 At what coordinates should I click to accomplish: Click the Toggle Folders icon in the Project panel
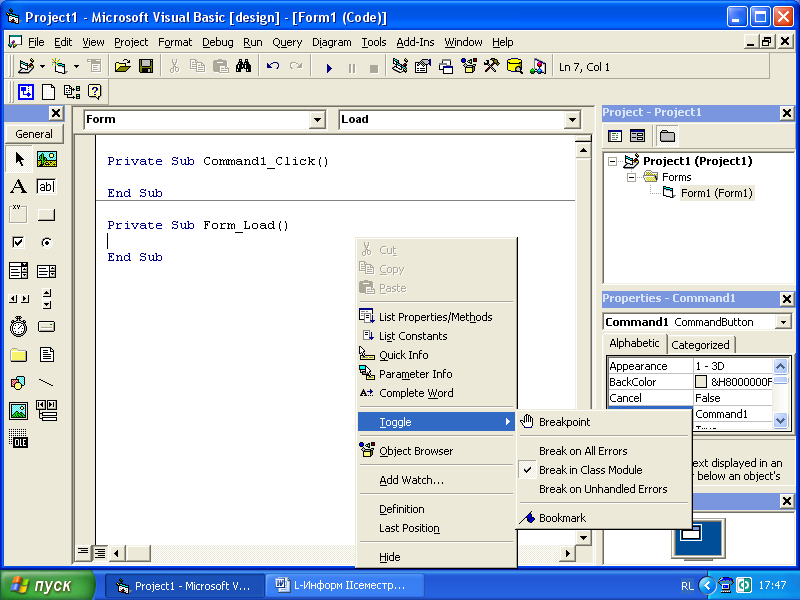(667, 136)
